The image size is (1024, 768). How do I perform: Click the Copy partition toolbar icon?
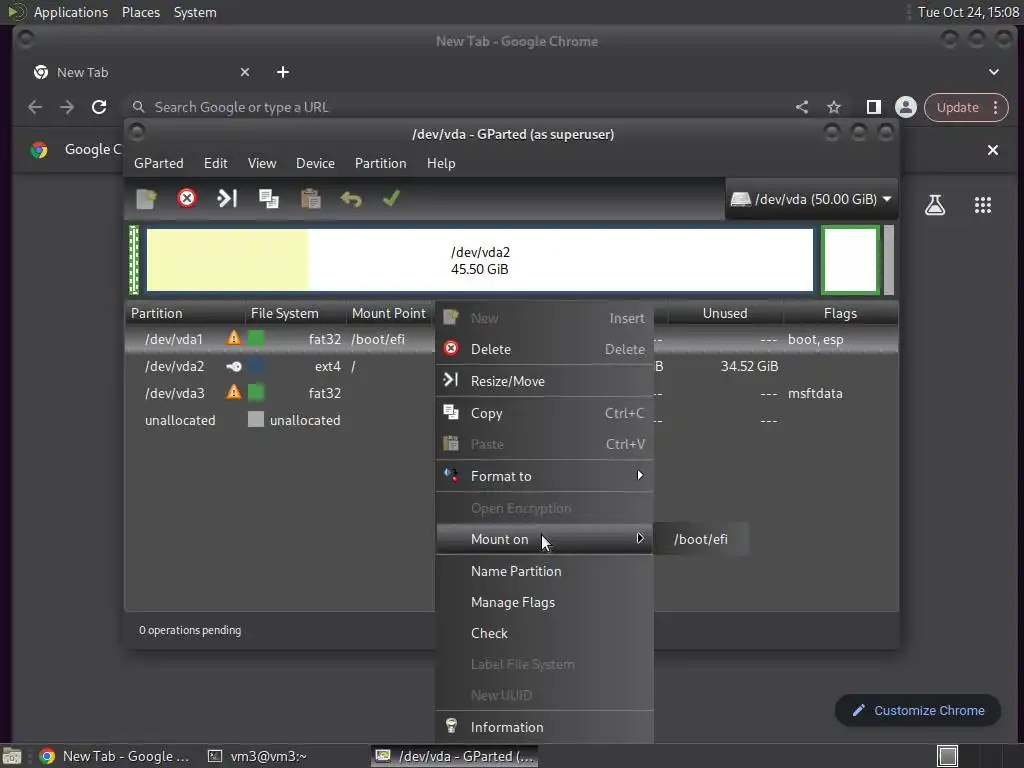point(268,199)
